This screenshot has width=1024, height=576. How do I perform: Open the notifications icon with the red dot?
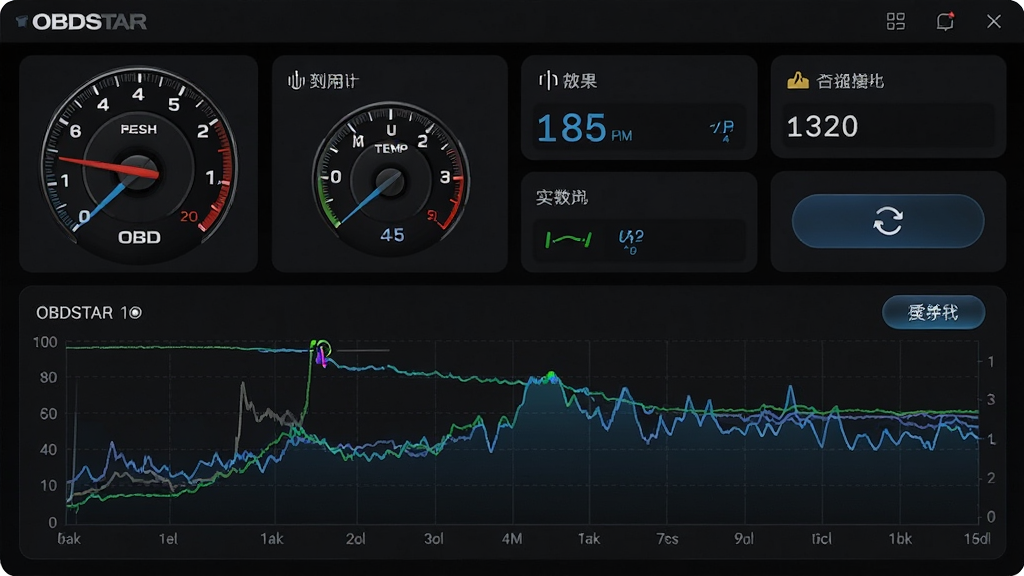(945, 22)
